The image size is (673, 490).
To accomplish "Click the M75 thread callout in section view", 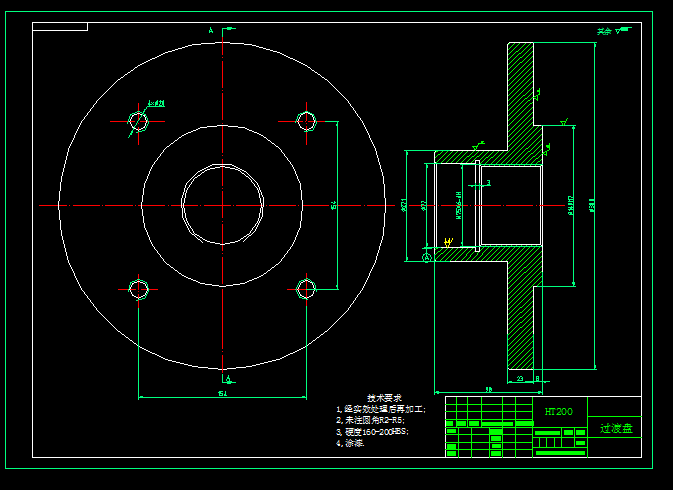I will pyautogui.click(x=458, y=206).
